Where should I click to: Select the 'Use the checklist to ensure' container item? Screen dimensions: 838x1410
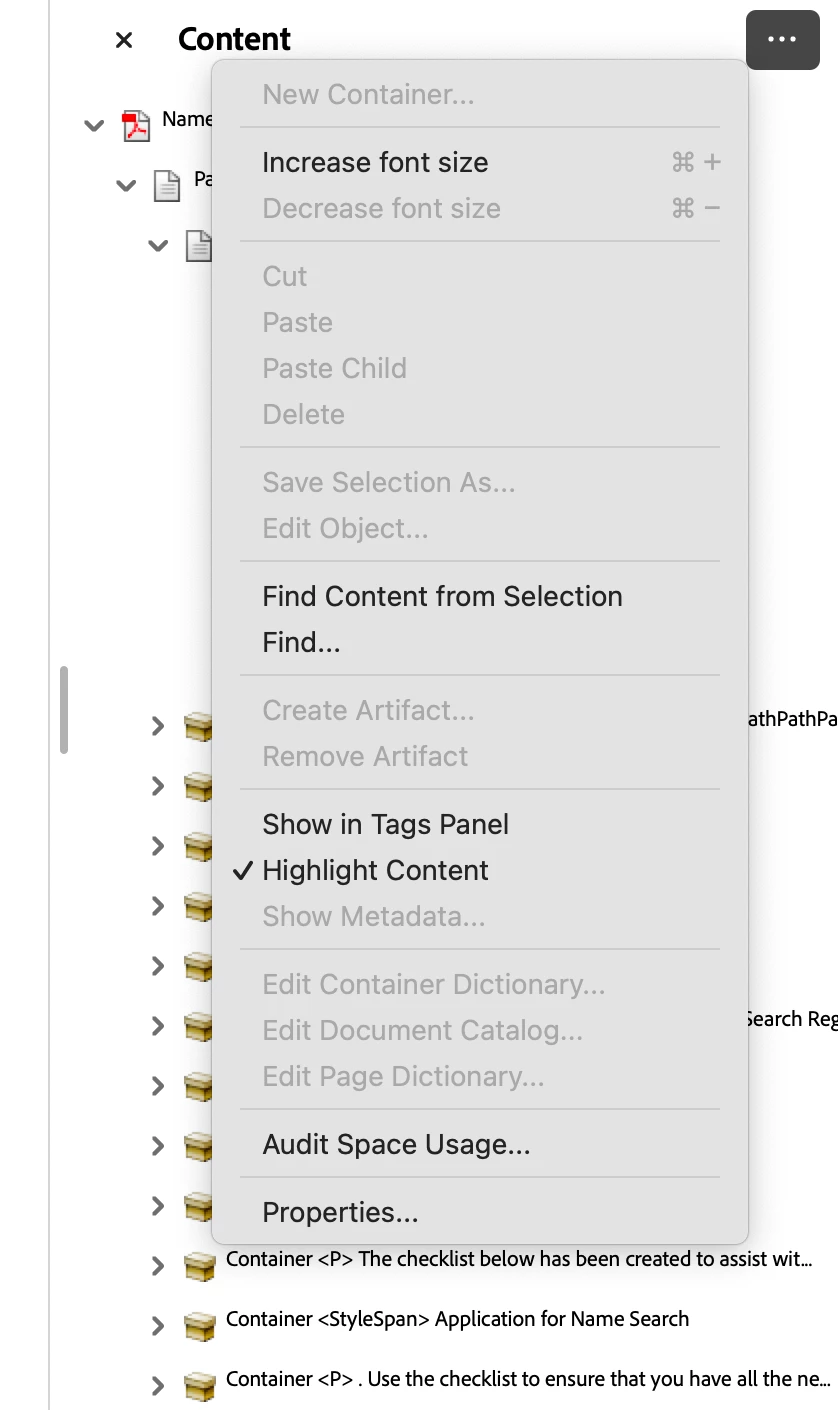[528, 1379]
